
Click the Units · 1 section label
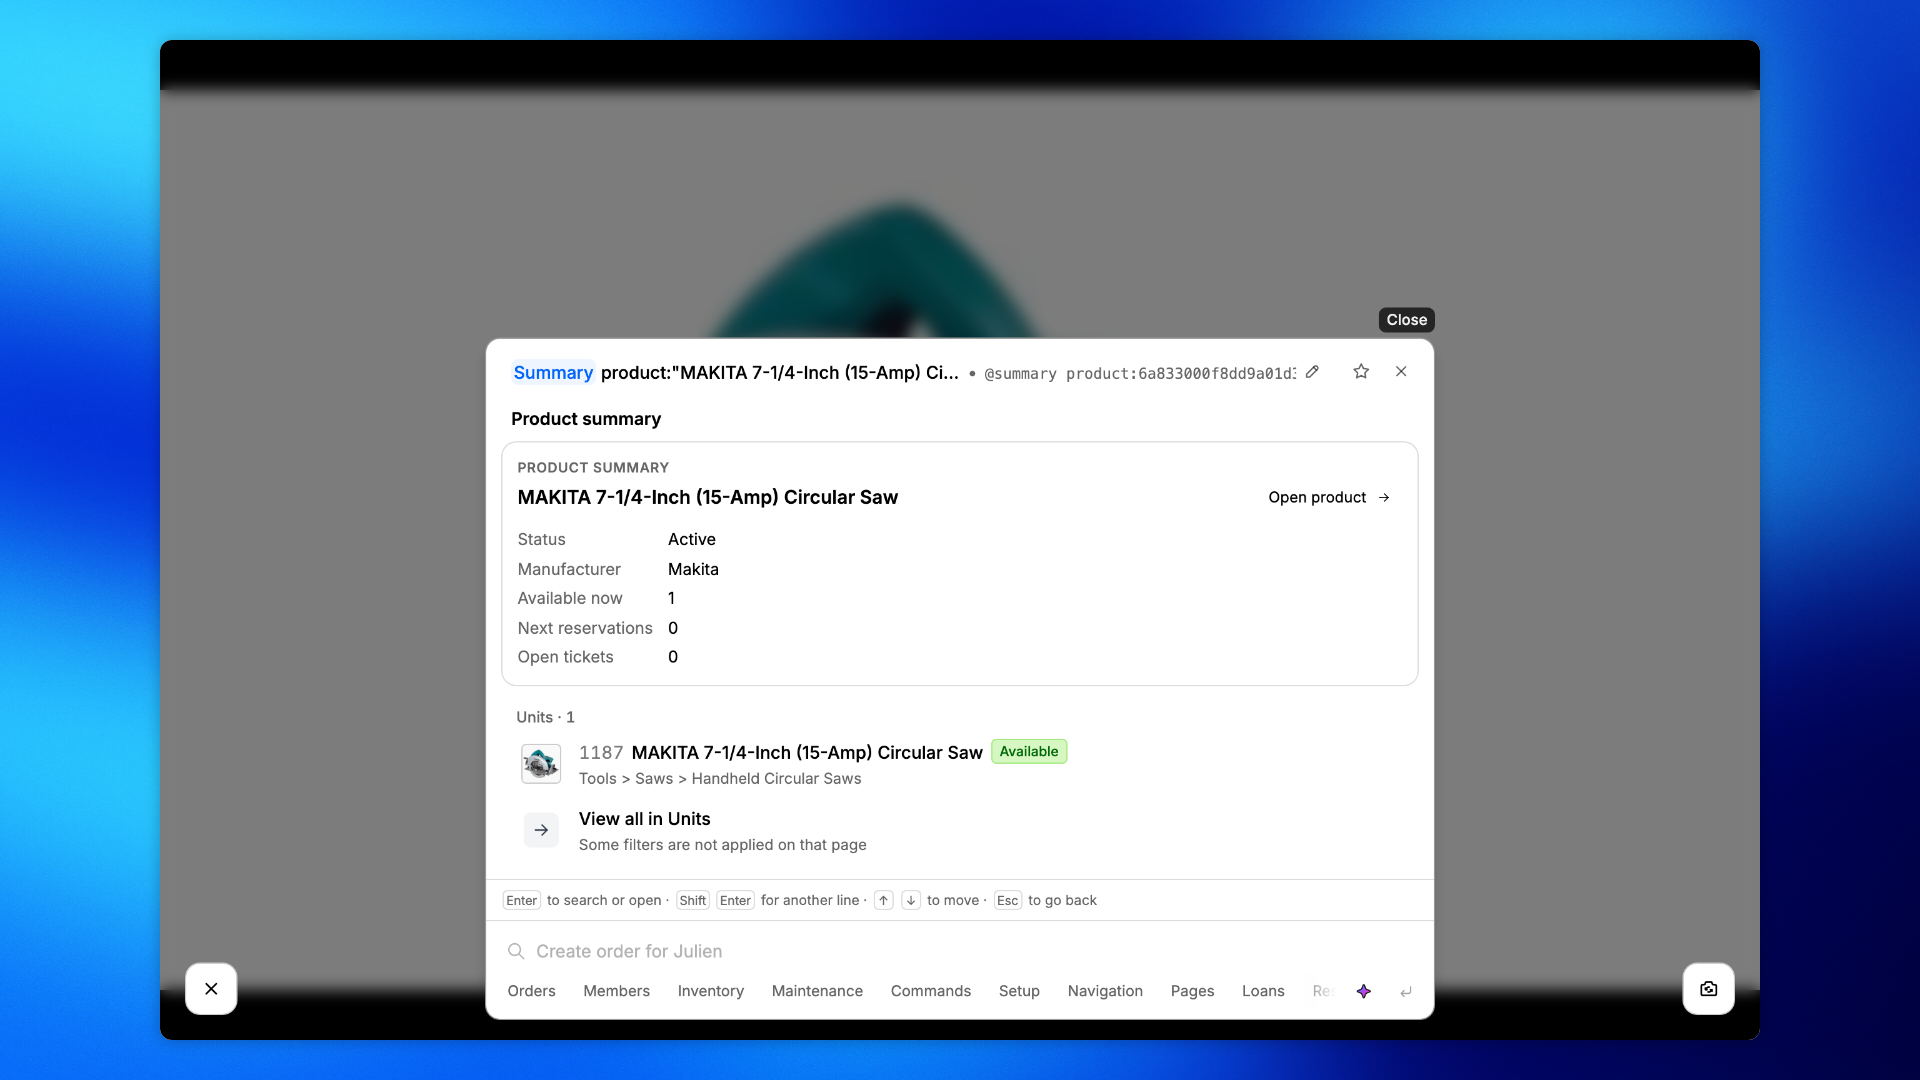[x=545, y=717]
